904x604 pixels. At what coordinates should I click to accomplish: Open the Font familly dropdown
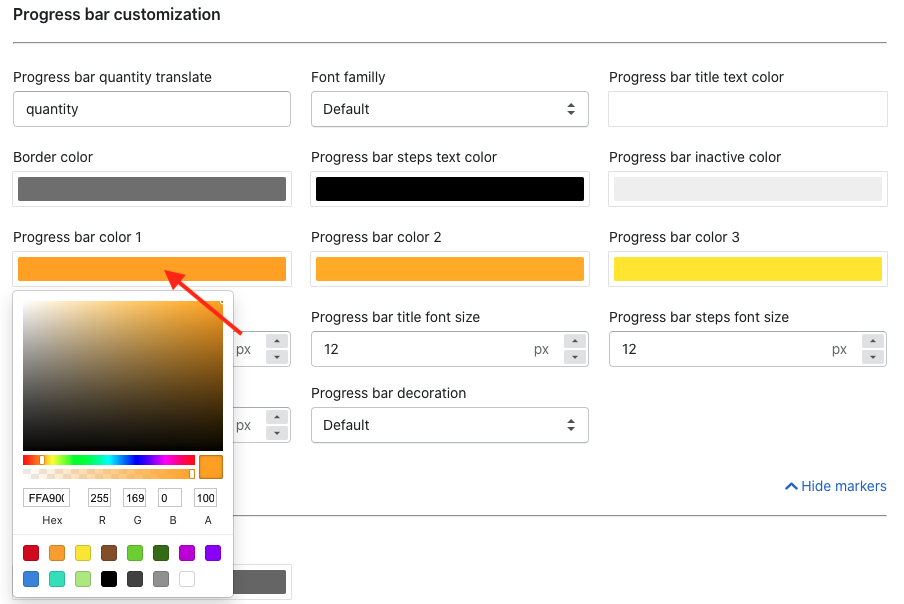point(449,109)
